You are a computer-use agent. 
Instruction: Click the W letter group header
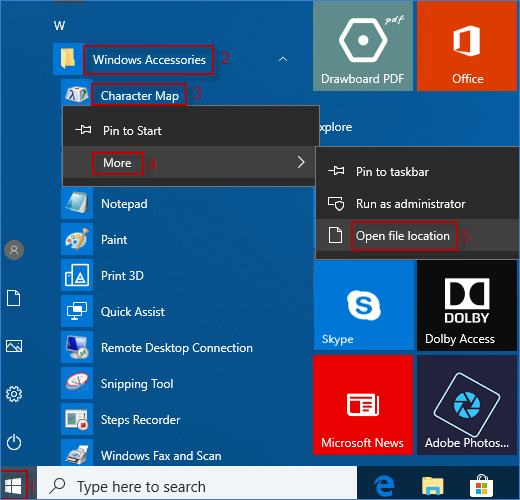point(59,25)
